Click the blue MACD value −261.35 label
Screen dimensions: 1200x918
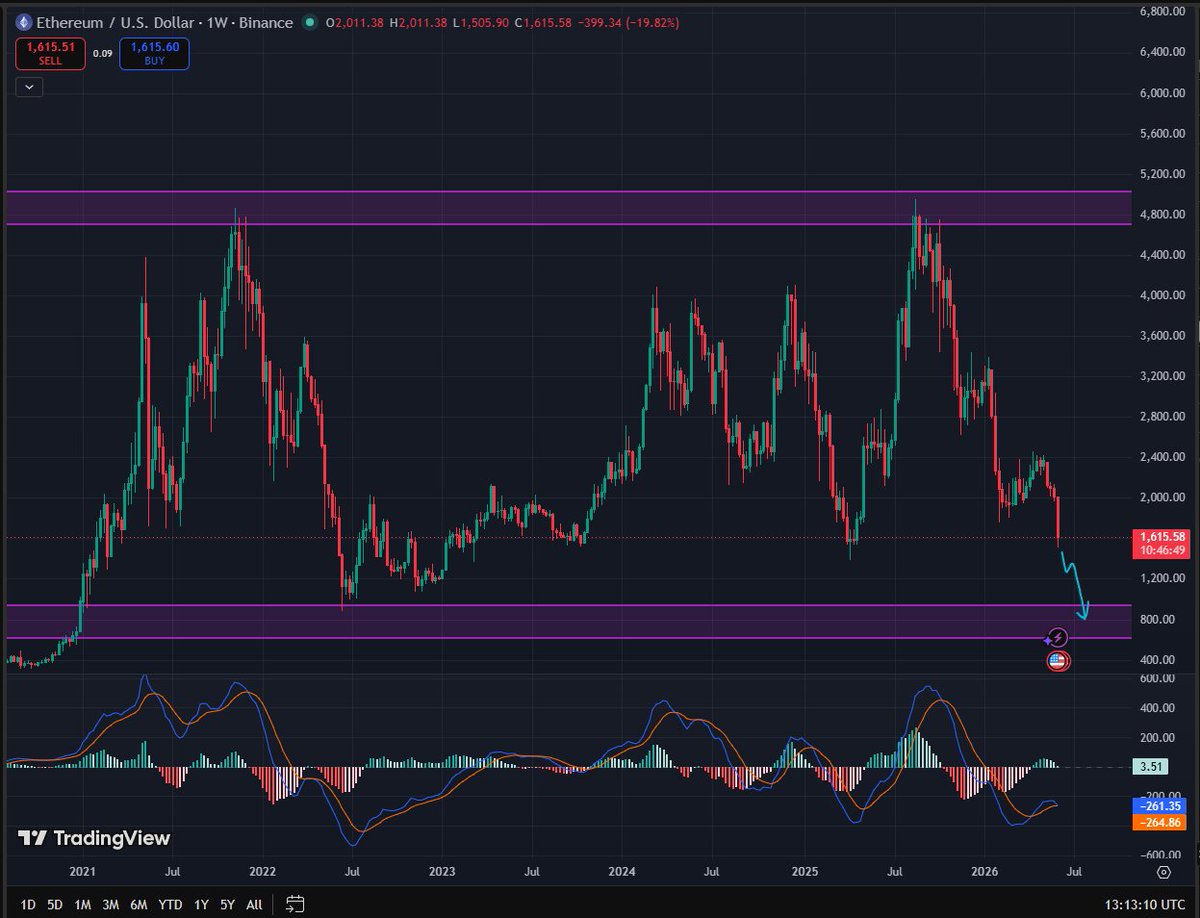pos(1159,806)
